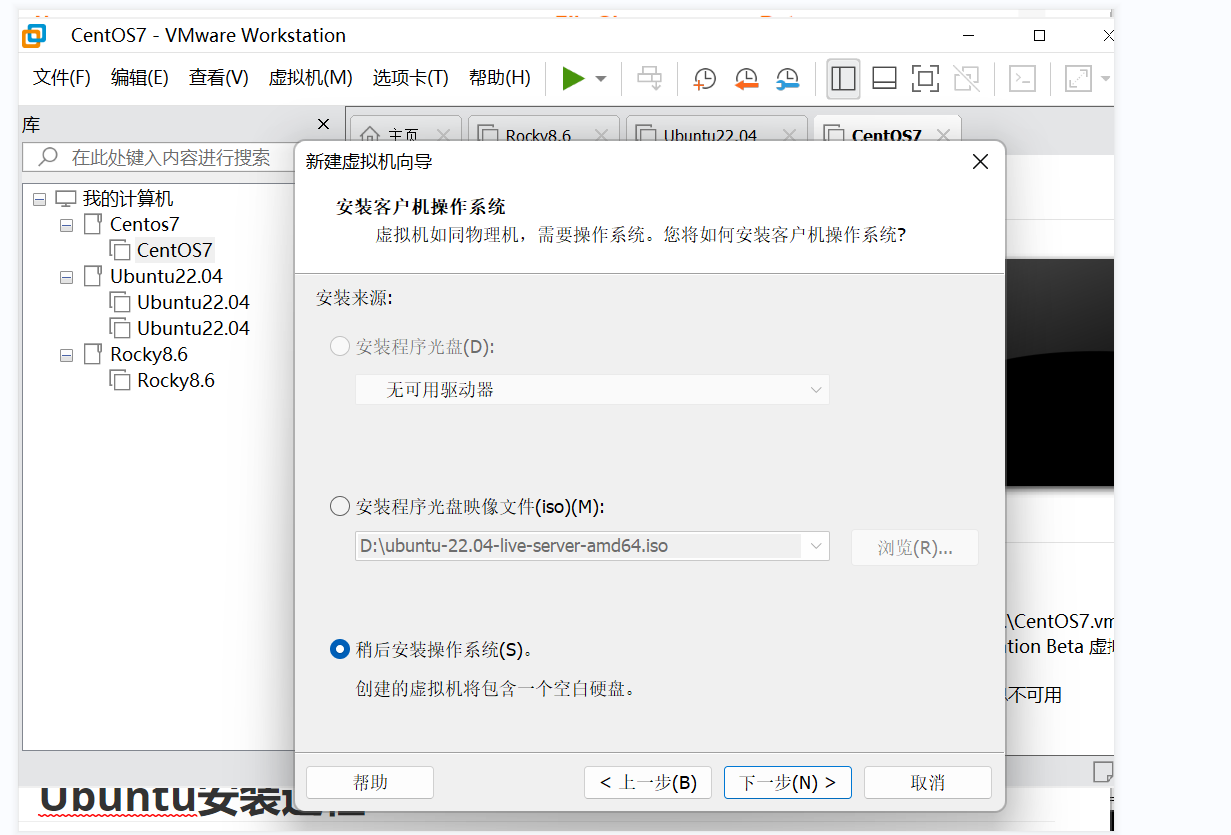Collapse the 我的计算机 tree node

click(39, 199)
